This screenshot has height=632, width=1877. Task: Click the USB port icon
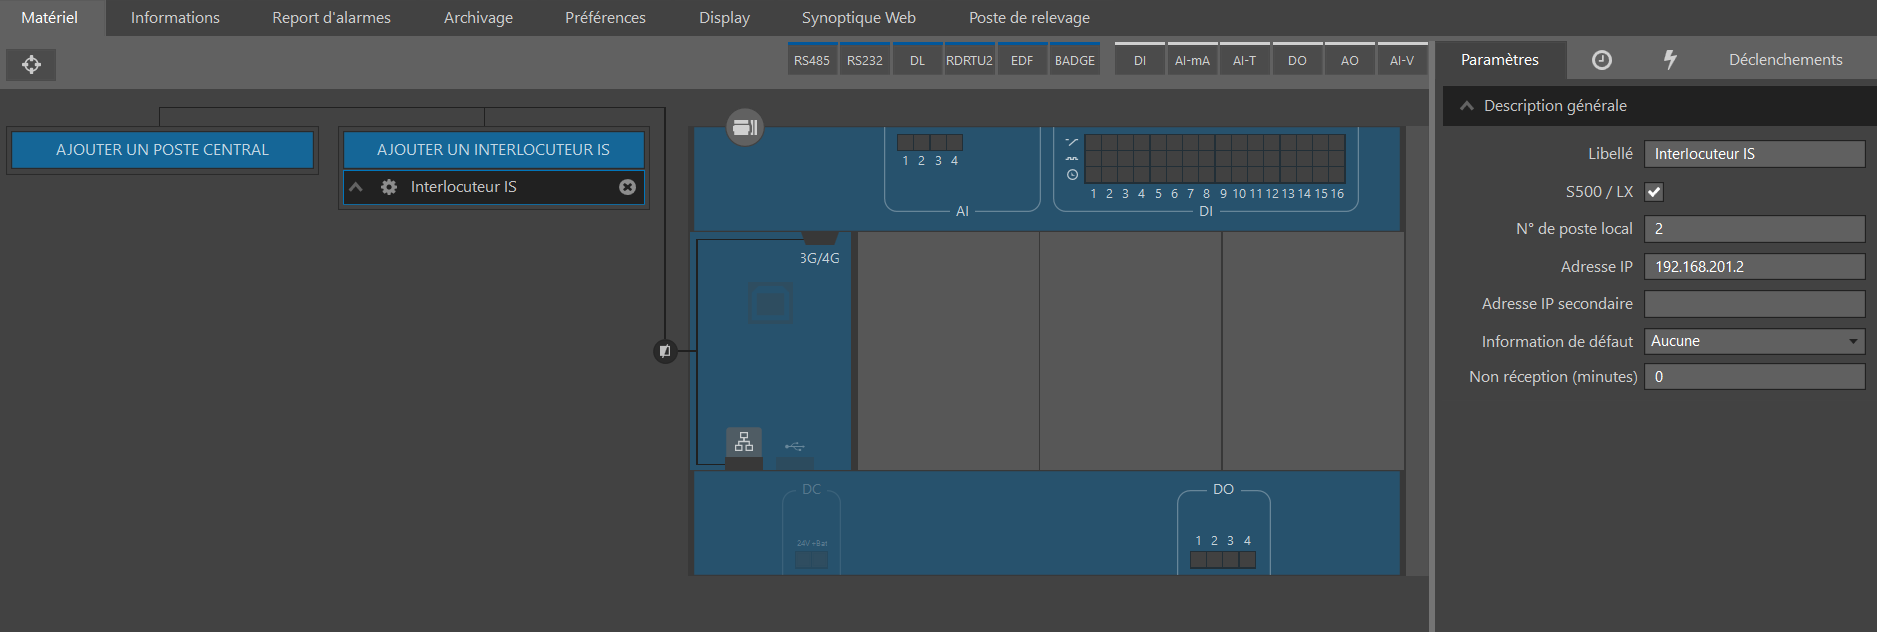795,446
